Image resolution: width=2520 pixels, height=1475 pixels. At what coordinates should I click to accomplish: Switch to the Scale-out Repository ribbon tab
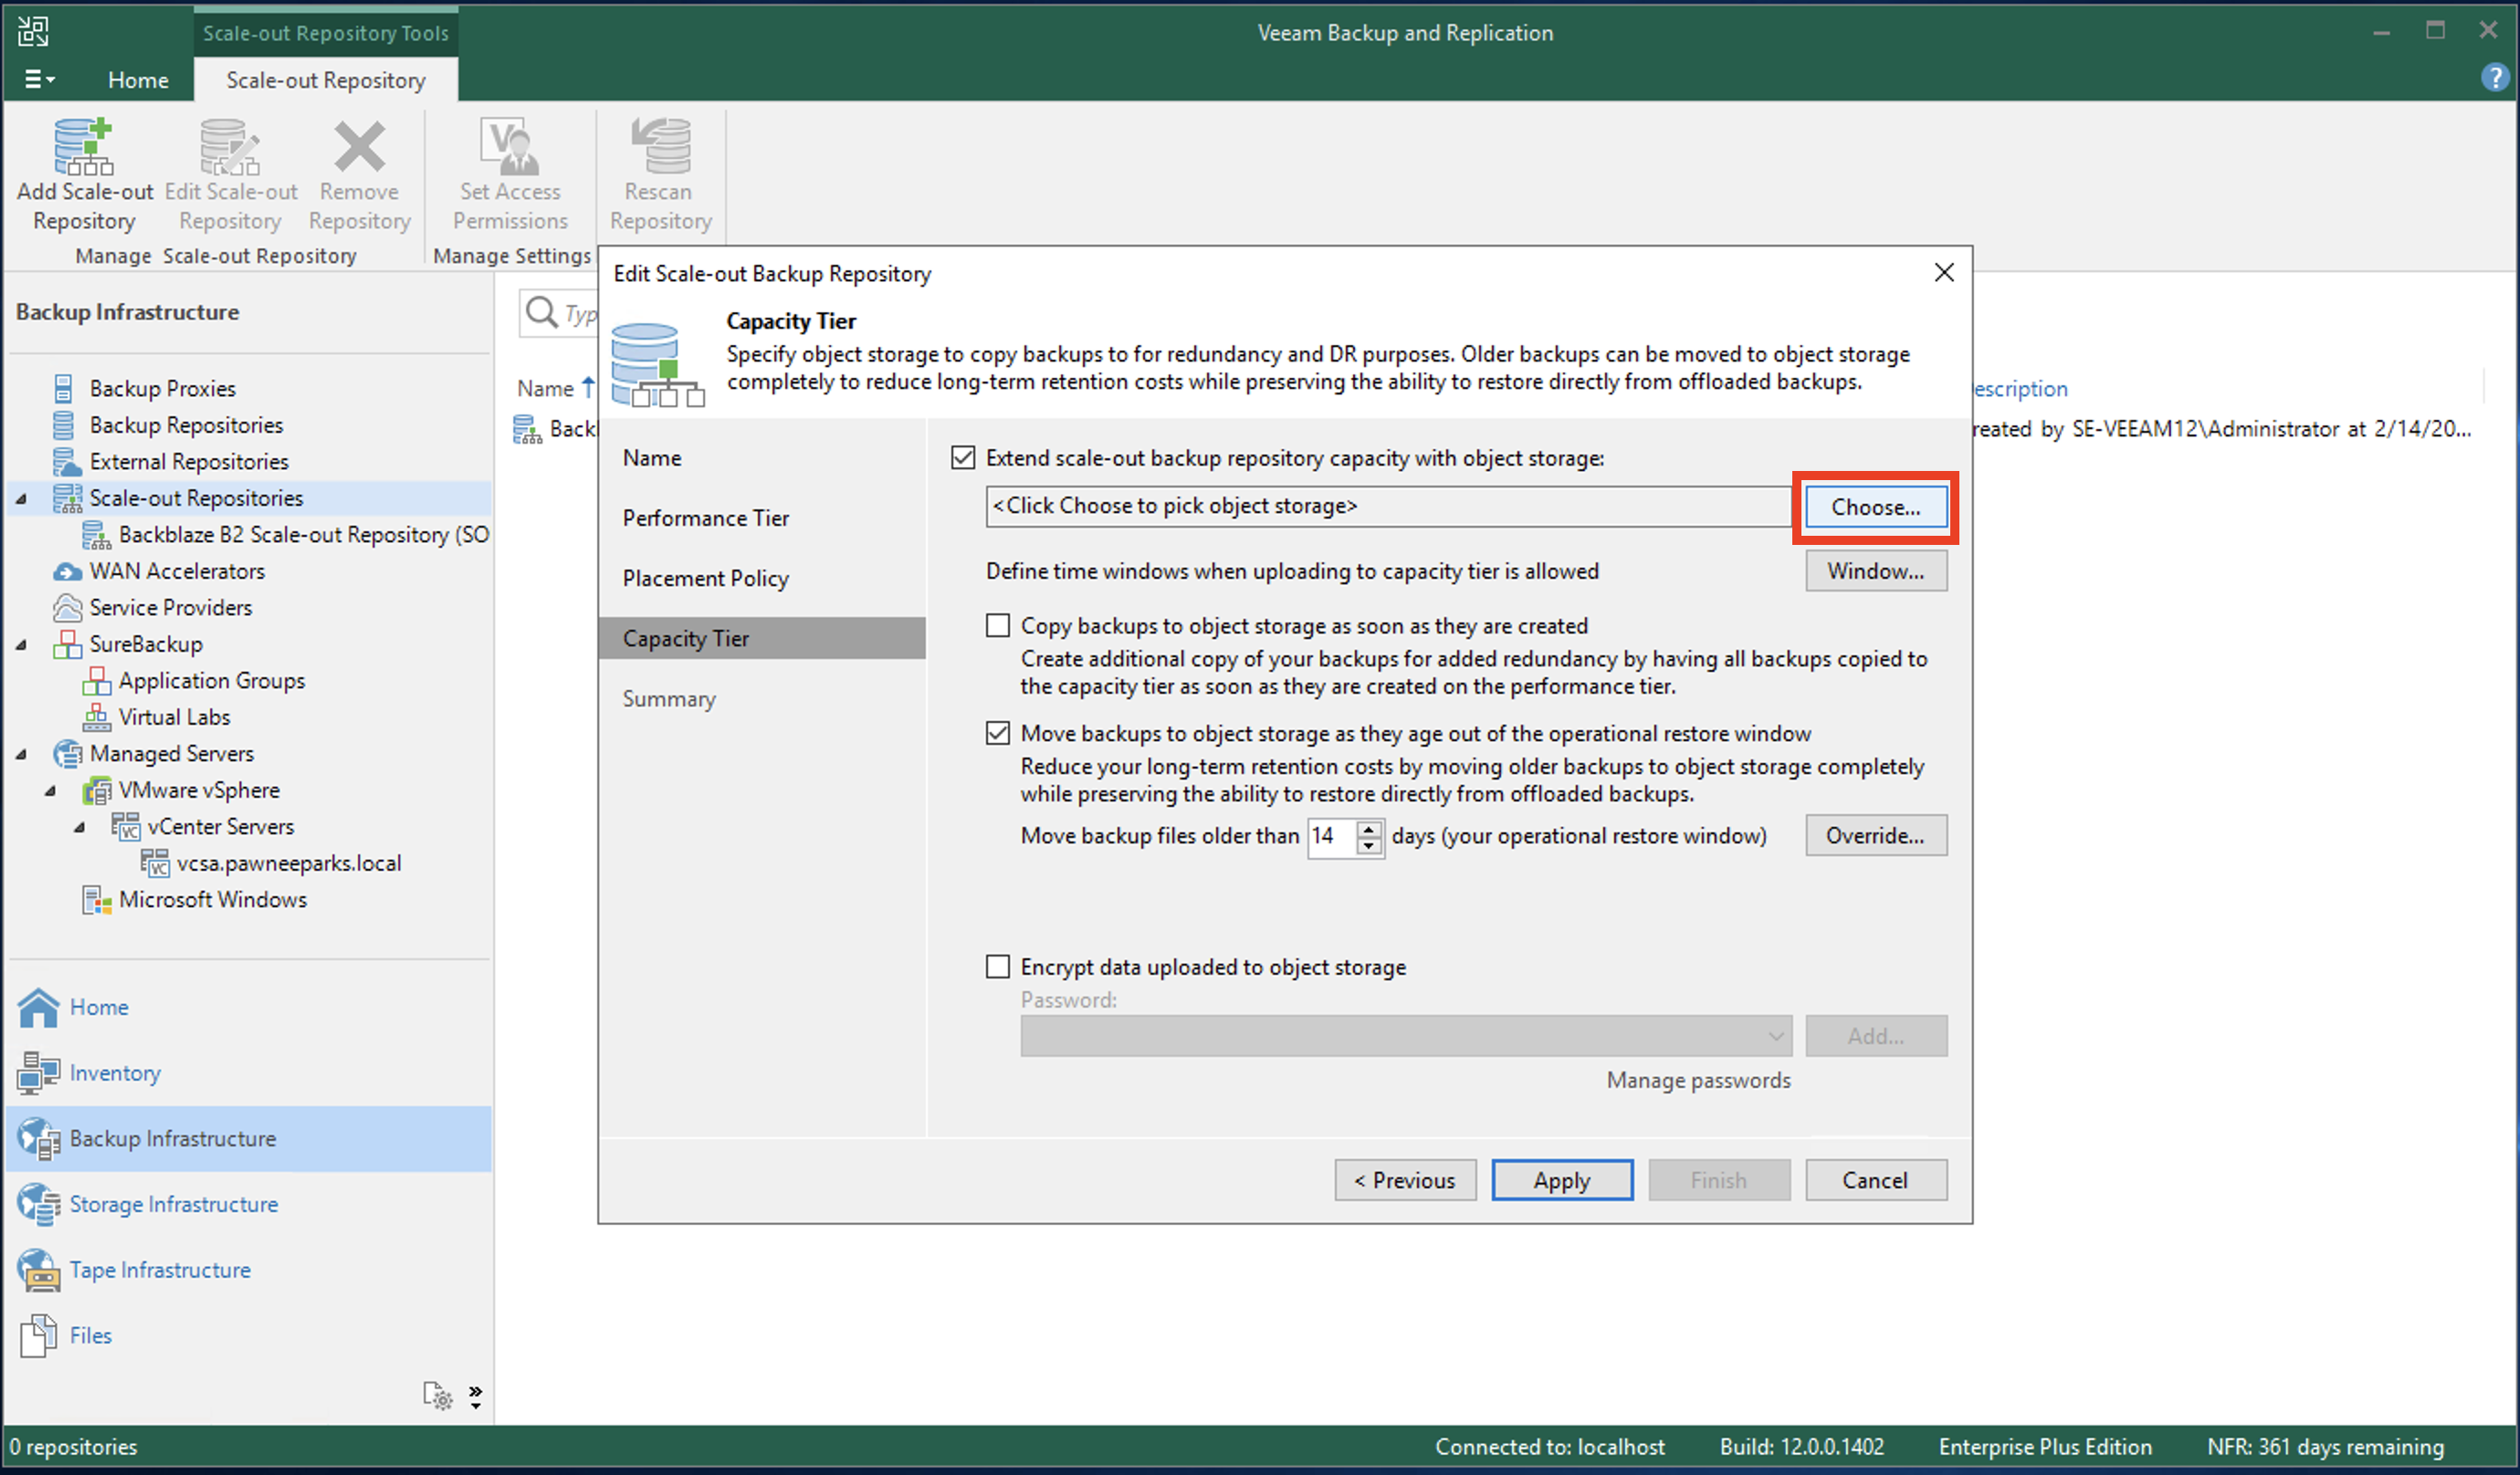325,79
